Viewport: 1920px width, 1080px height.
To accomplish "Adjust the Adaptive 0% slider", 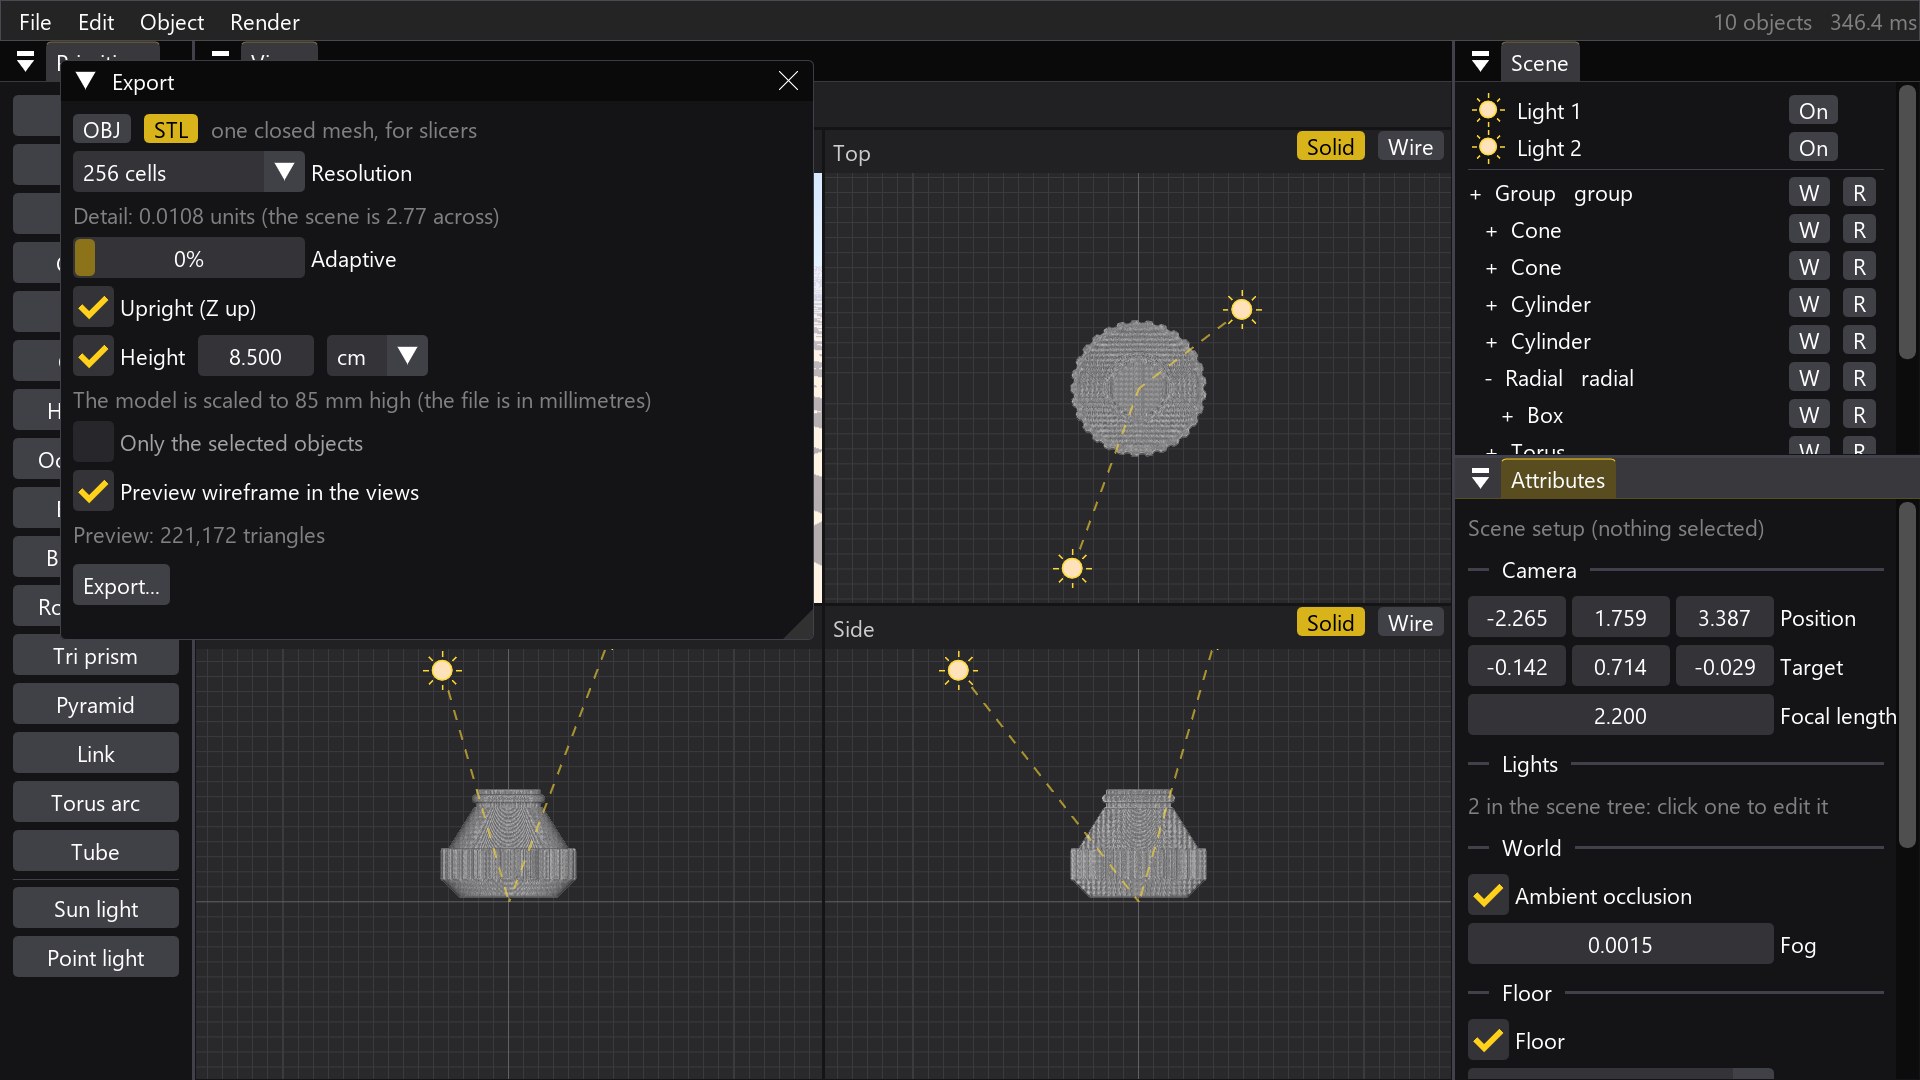I will click(x=188, y=259).
